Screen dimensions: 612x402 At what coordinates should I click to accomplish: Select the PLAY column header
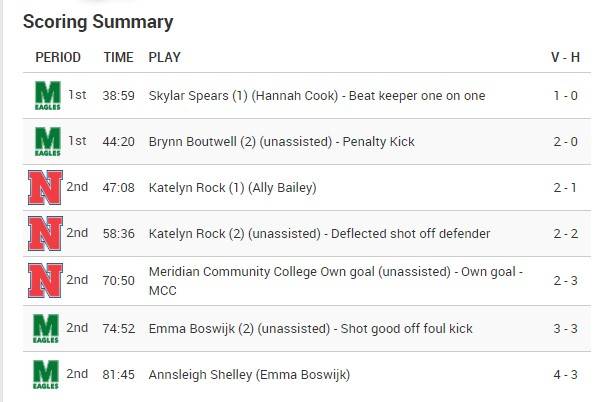164,57
